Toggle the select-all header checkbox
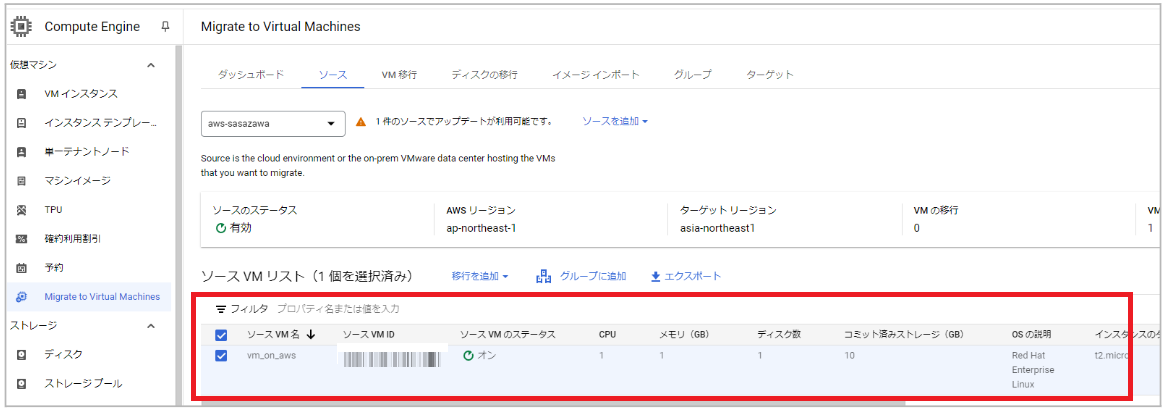The width and height of the screenshot is (1162, 413). point(221,335)
